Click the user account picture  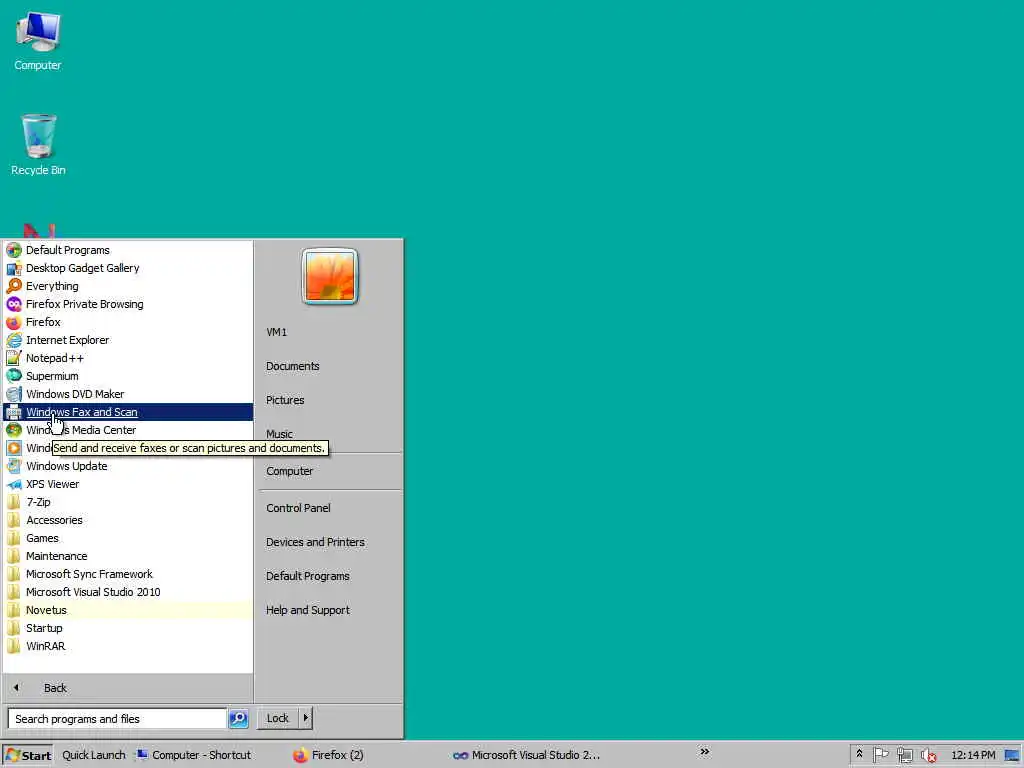(330, 276)
